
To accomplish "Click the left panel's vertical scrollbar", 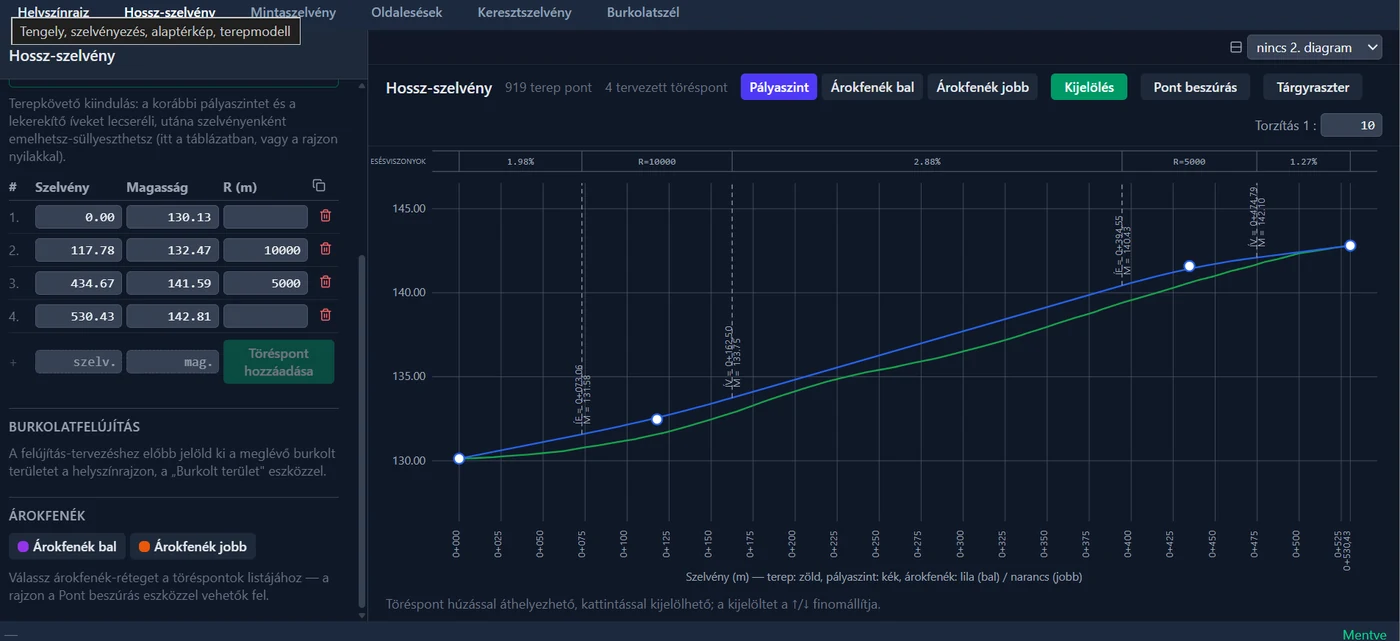I will tap(362, 430).
